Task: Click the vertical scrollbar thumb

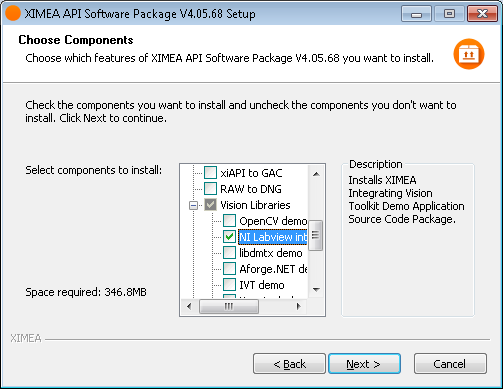Action: 315,235
